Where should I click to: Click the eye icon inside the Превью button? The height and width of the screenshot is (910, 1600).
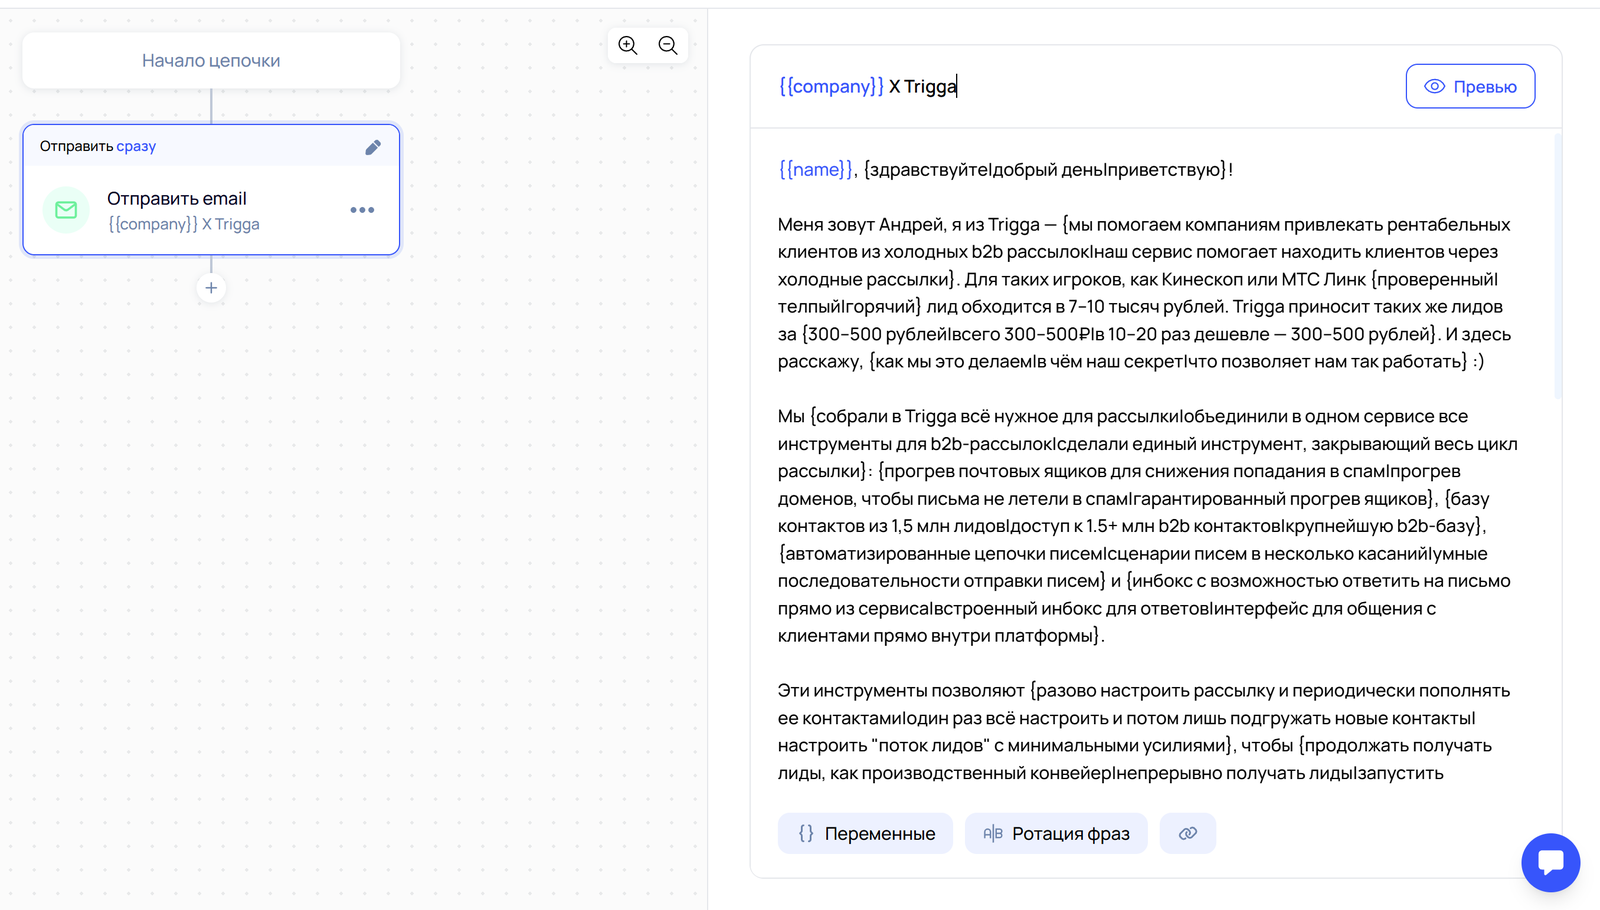tap(1434, 86)
